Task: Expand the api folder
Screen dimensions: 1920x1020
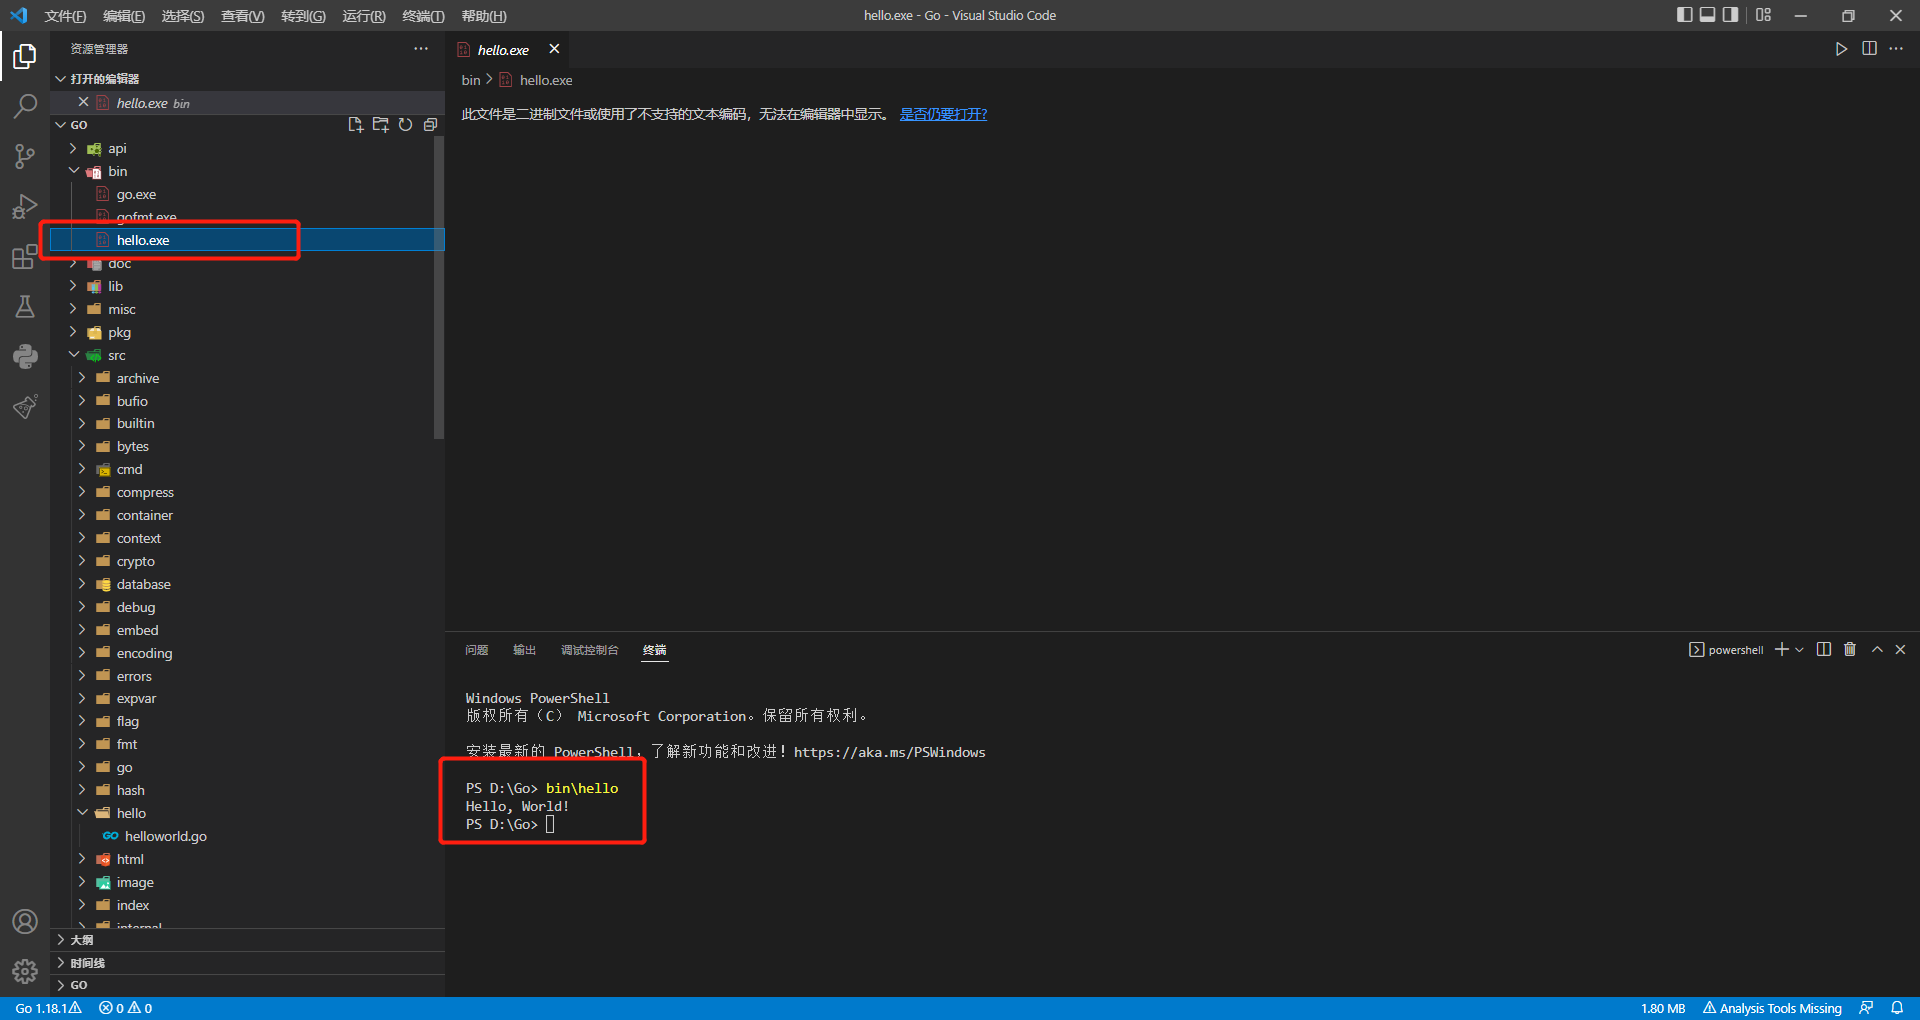Action: (117, 149)
